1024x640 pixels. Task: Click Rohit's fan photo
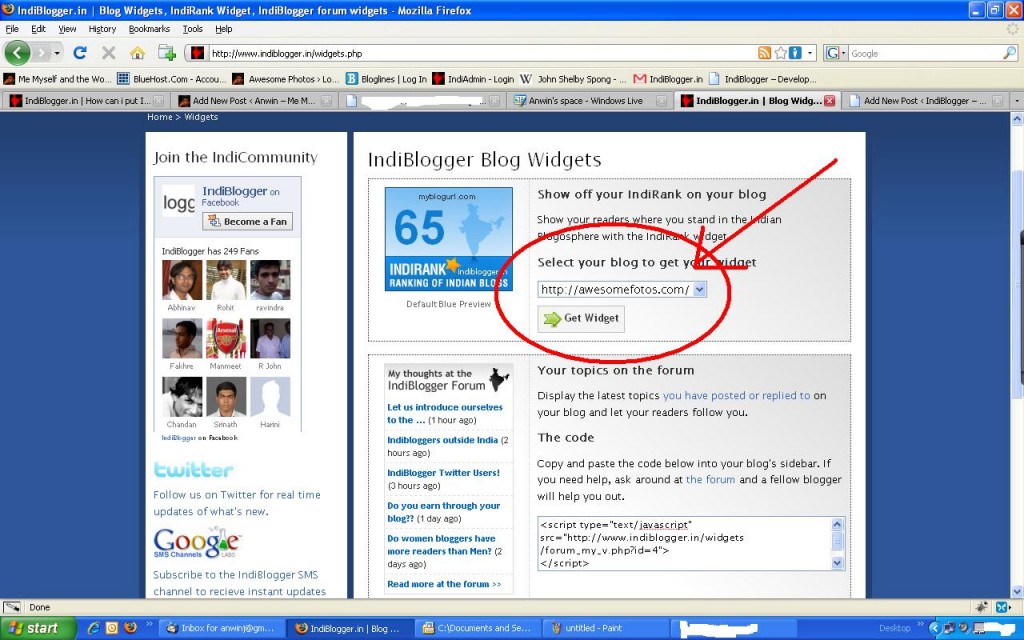point(226,280)
